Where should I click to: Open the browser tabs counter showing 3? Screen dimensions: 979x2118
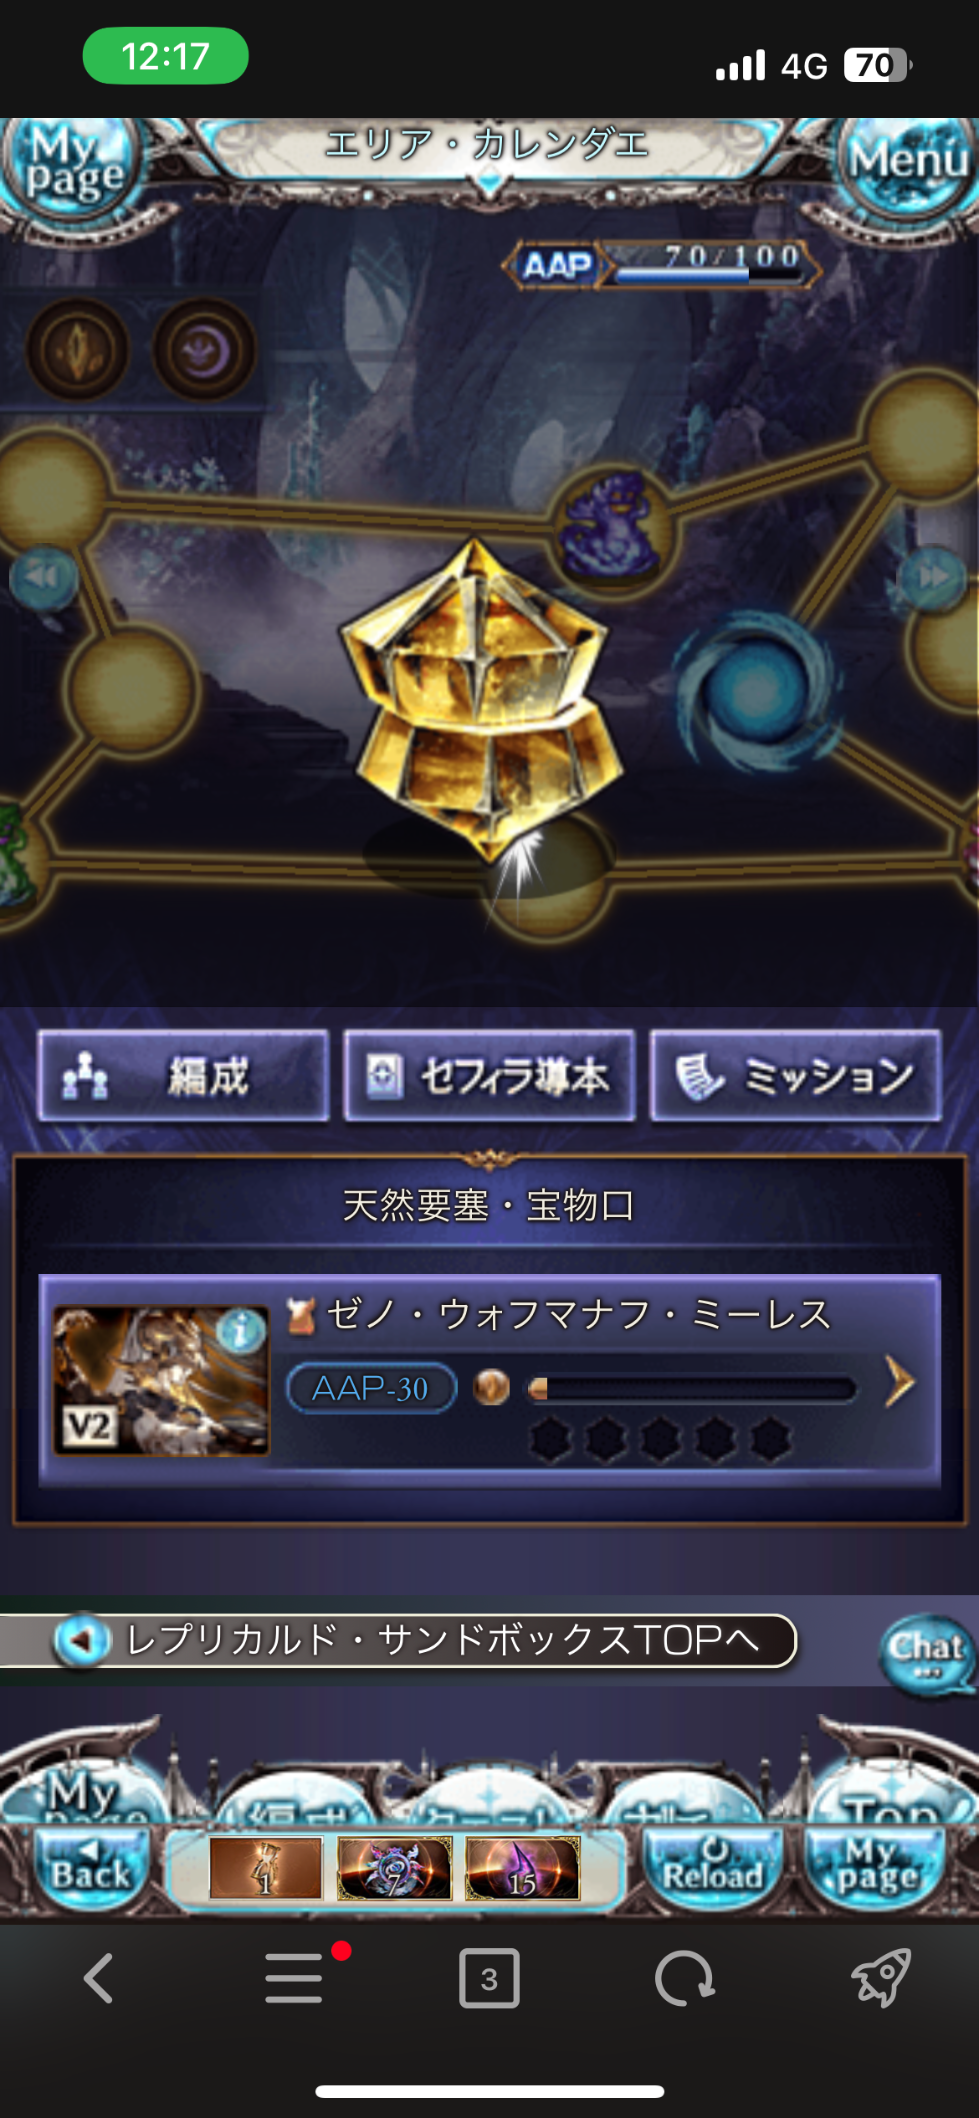point(489,1977)
